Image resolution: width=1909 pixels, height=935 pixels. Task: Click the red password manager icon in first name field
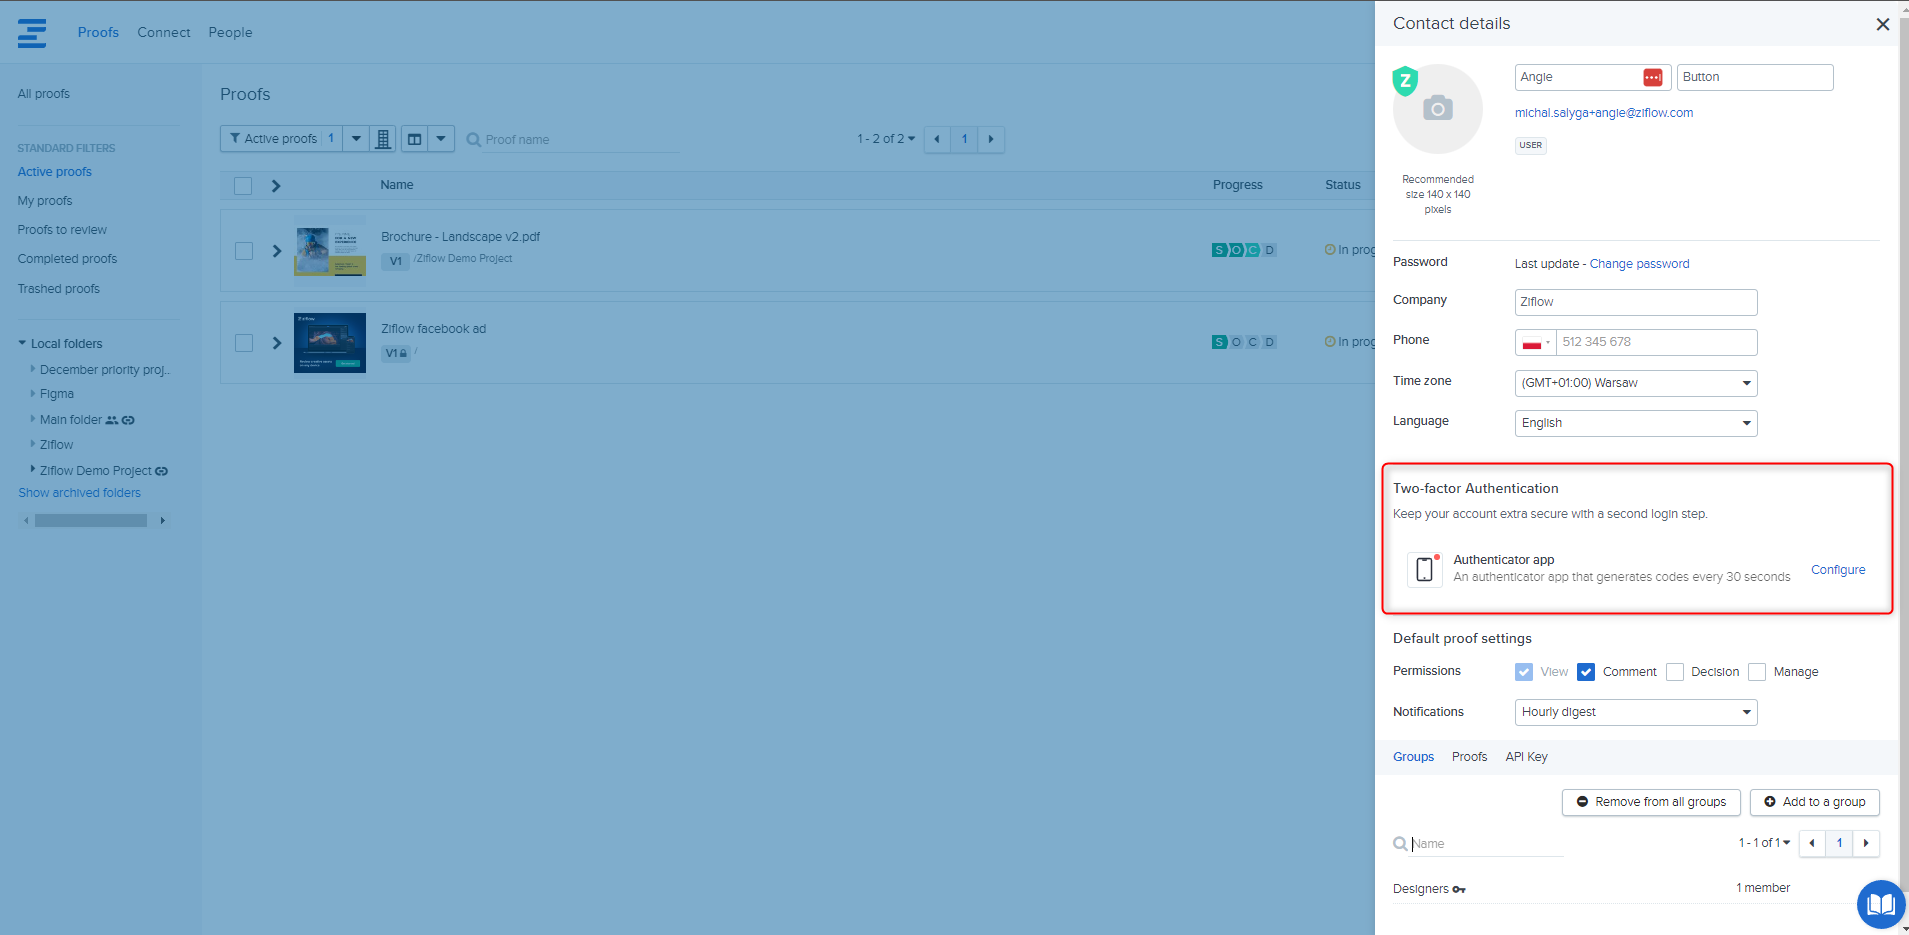tap(1652, 78)
